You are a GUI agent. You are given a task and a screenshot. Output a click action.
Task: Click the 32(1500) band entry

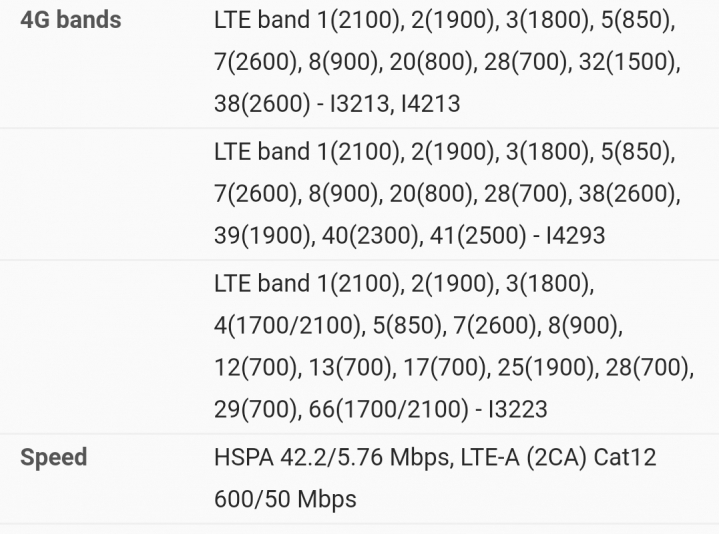coord(629,62)
